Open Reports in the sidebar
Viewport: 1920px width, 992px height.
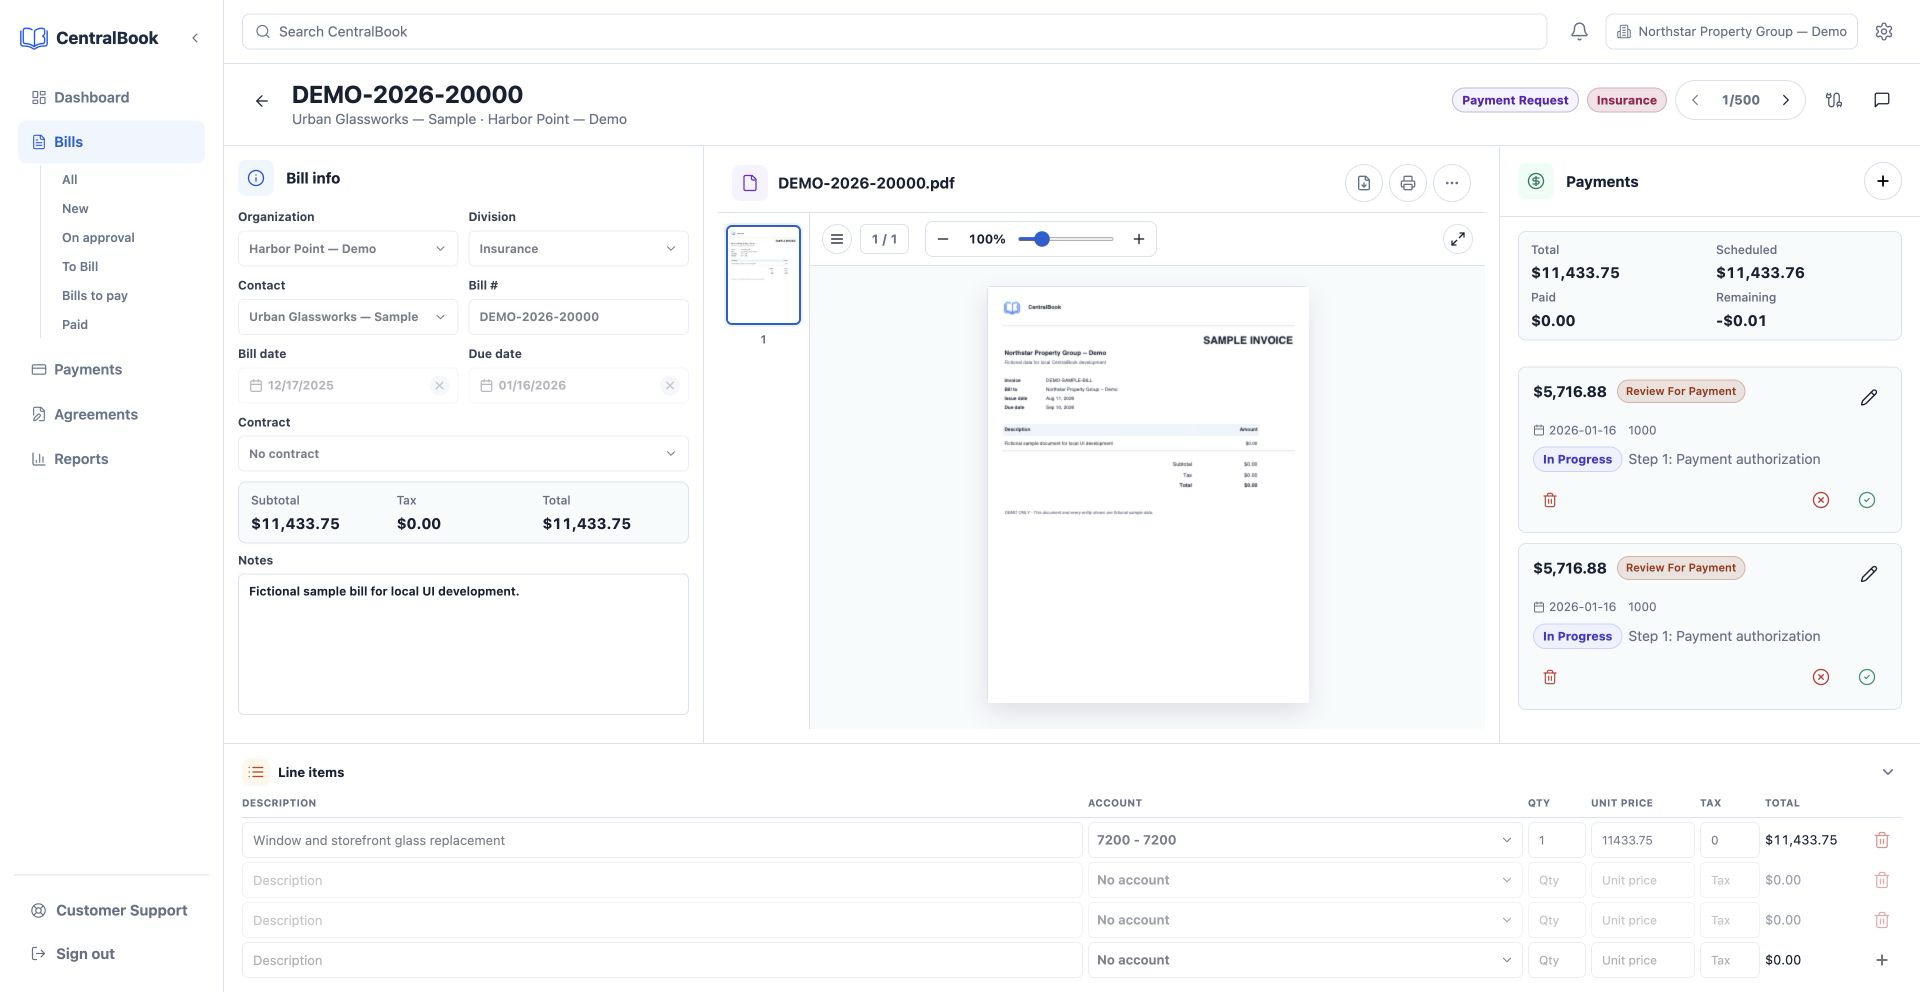pyautogui.click(x=111, y=459)
